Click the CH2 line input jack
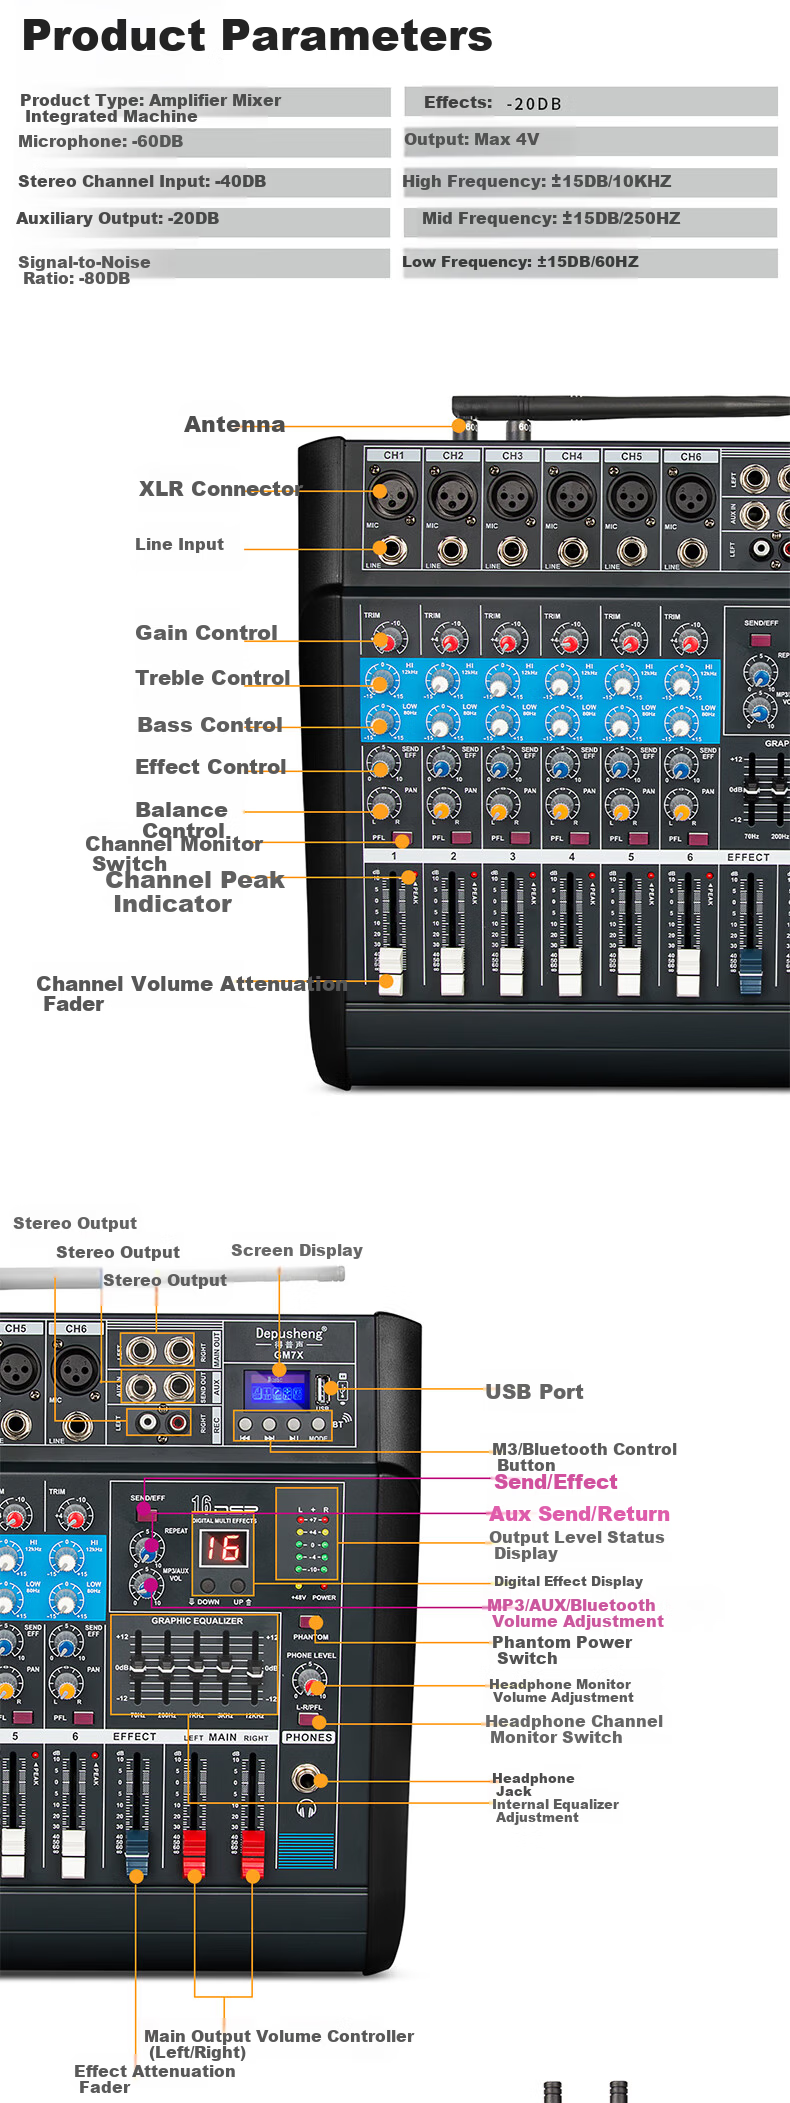This screenshot has height=2103, width=790. coord(452,549)
